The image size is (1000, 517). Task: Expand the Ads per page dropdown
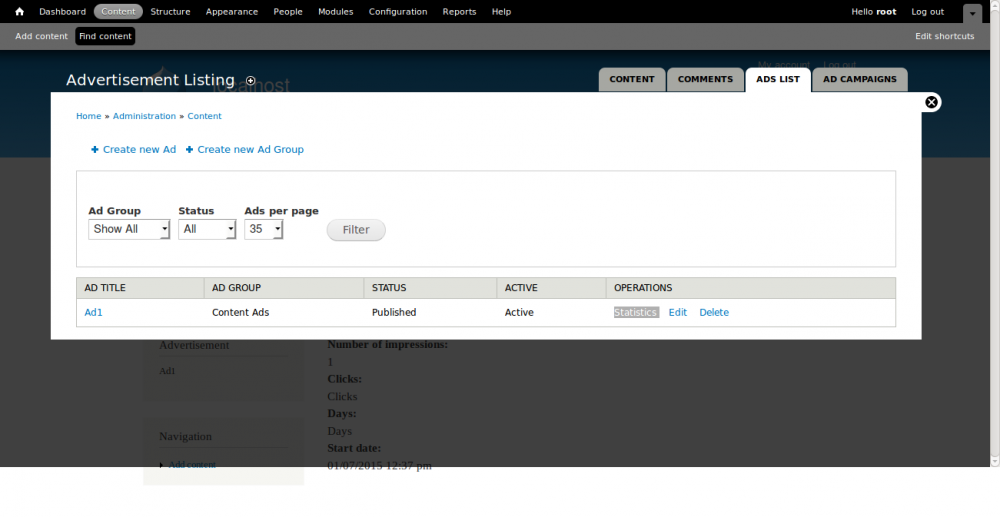(x=264, y=229)
